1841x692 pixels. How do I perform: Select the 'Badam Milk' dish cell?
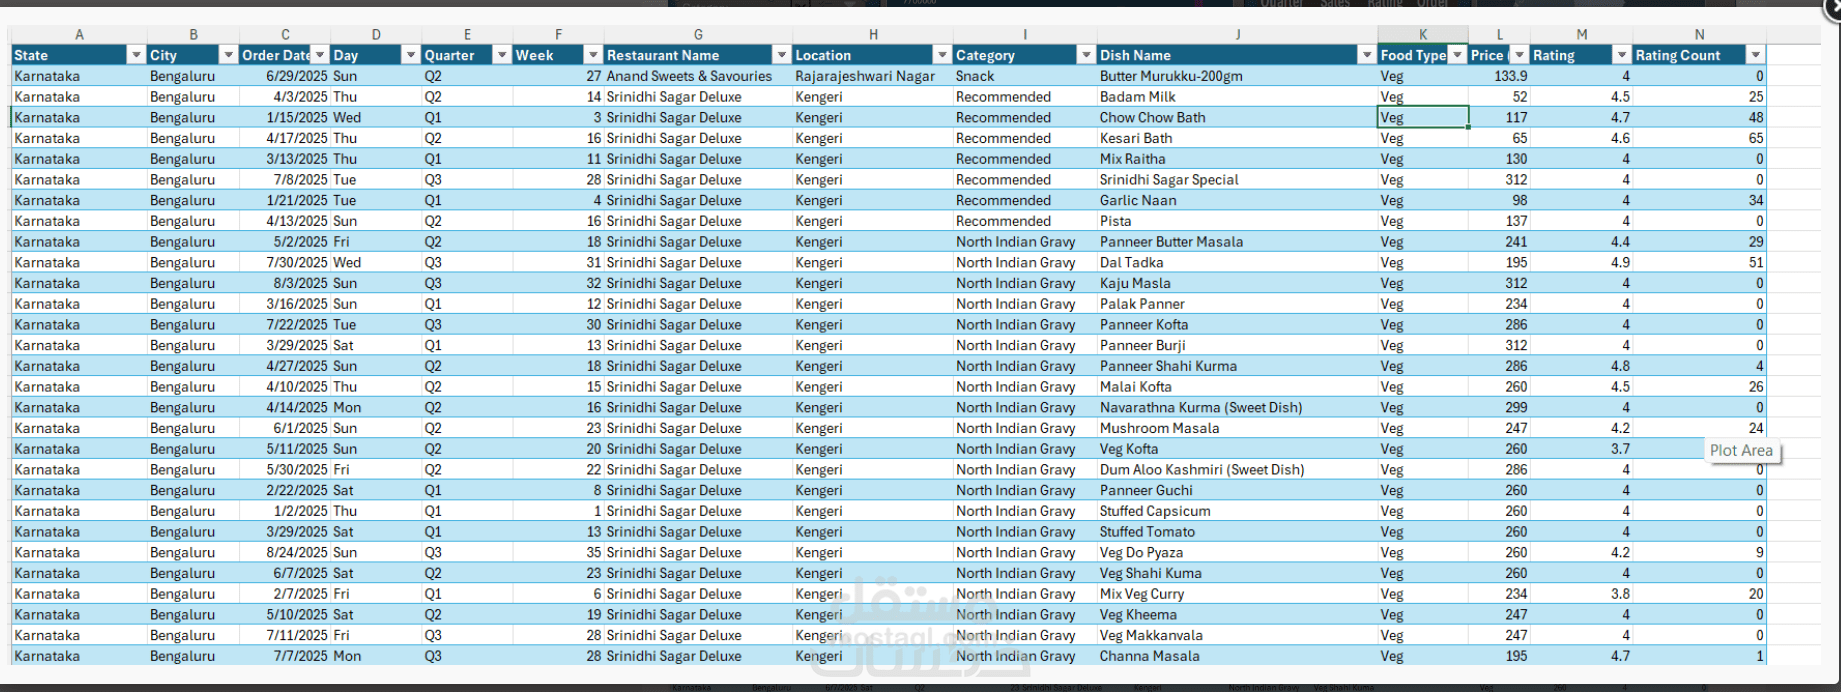(1237, 97)
